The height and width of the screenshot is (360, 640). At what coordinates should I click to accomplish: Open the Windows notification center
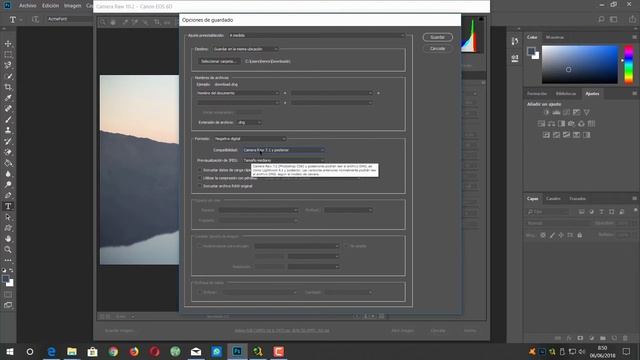[627, 351]
